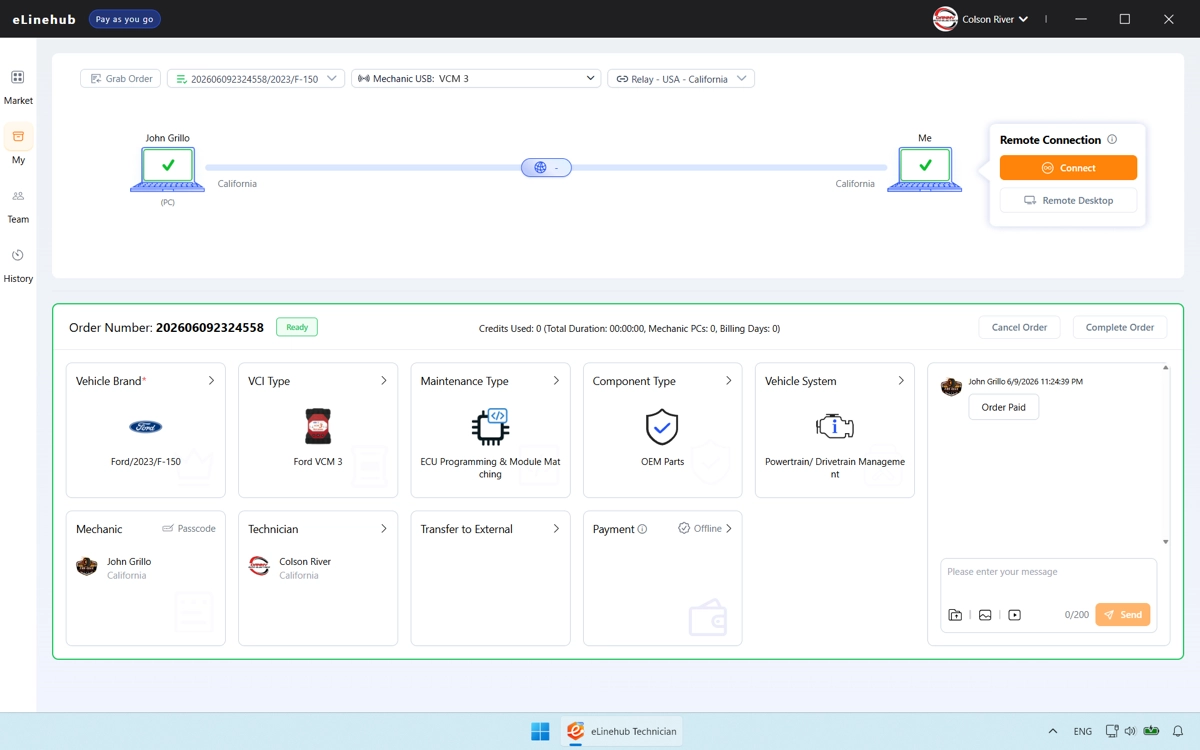Open the Mechanic USB VCM 3 dropdown
Image resolution: width=1200 pixels, height=750 pixels.
pyautogui.click(x=476, y=79)
